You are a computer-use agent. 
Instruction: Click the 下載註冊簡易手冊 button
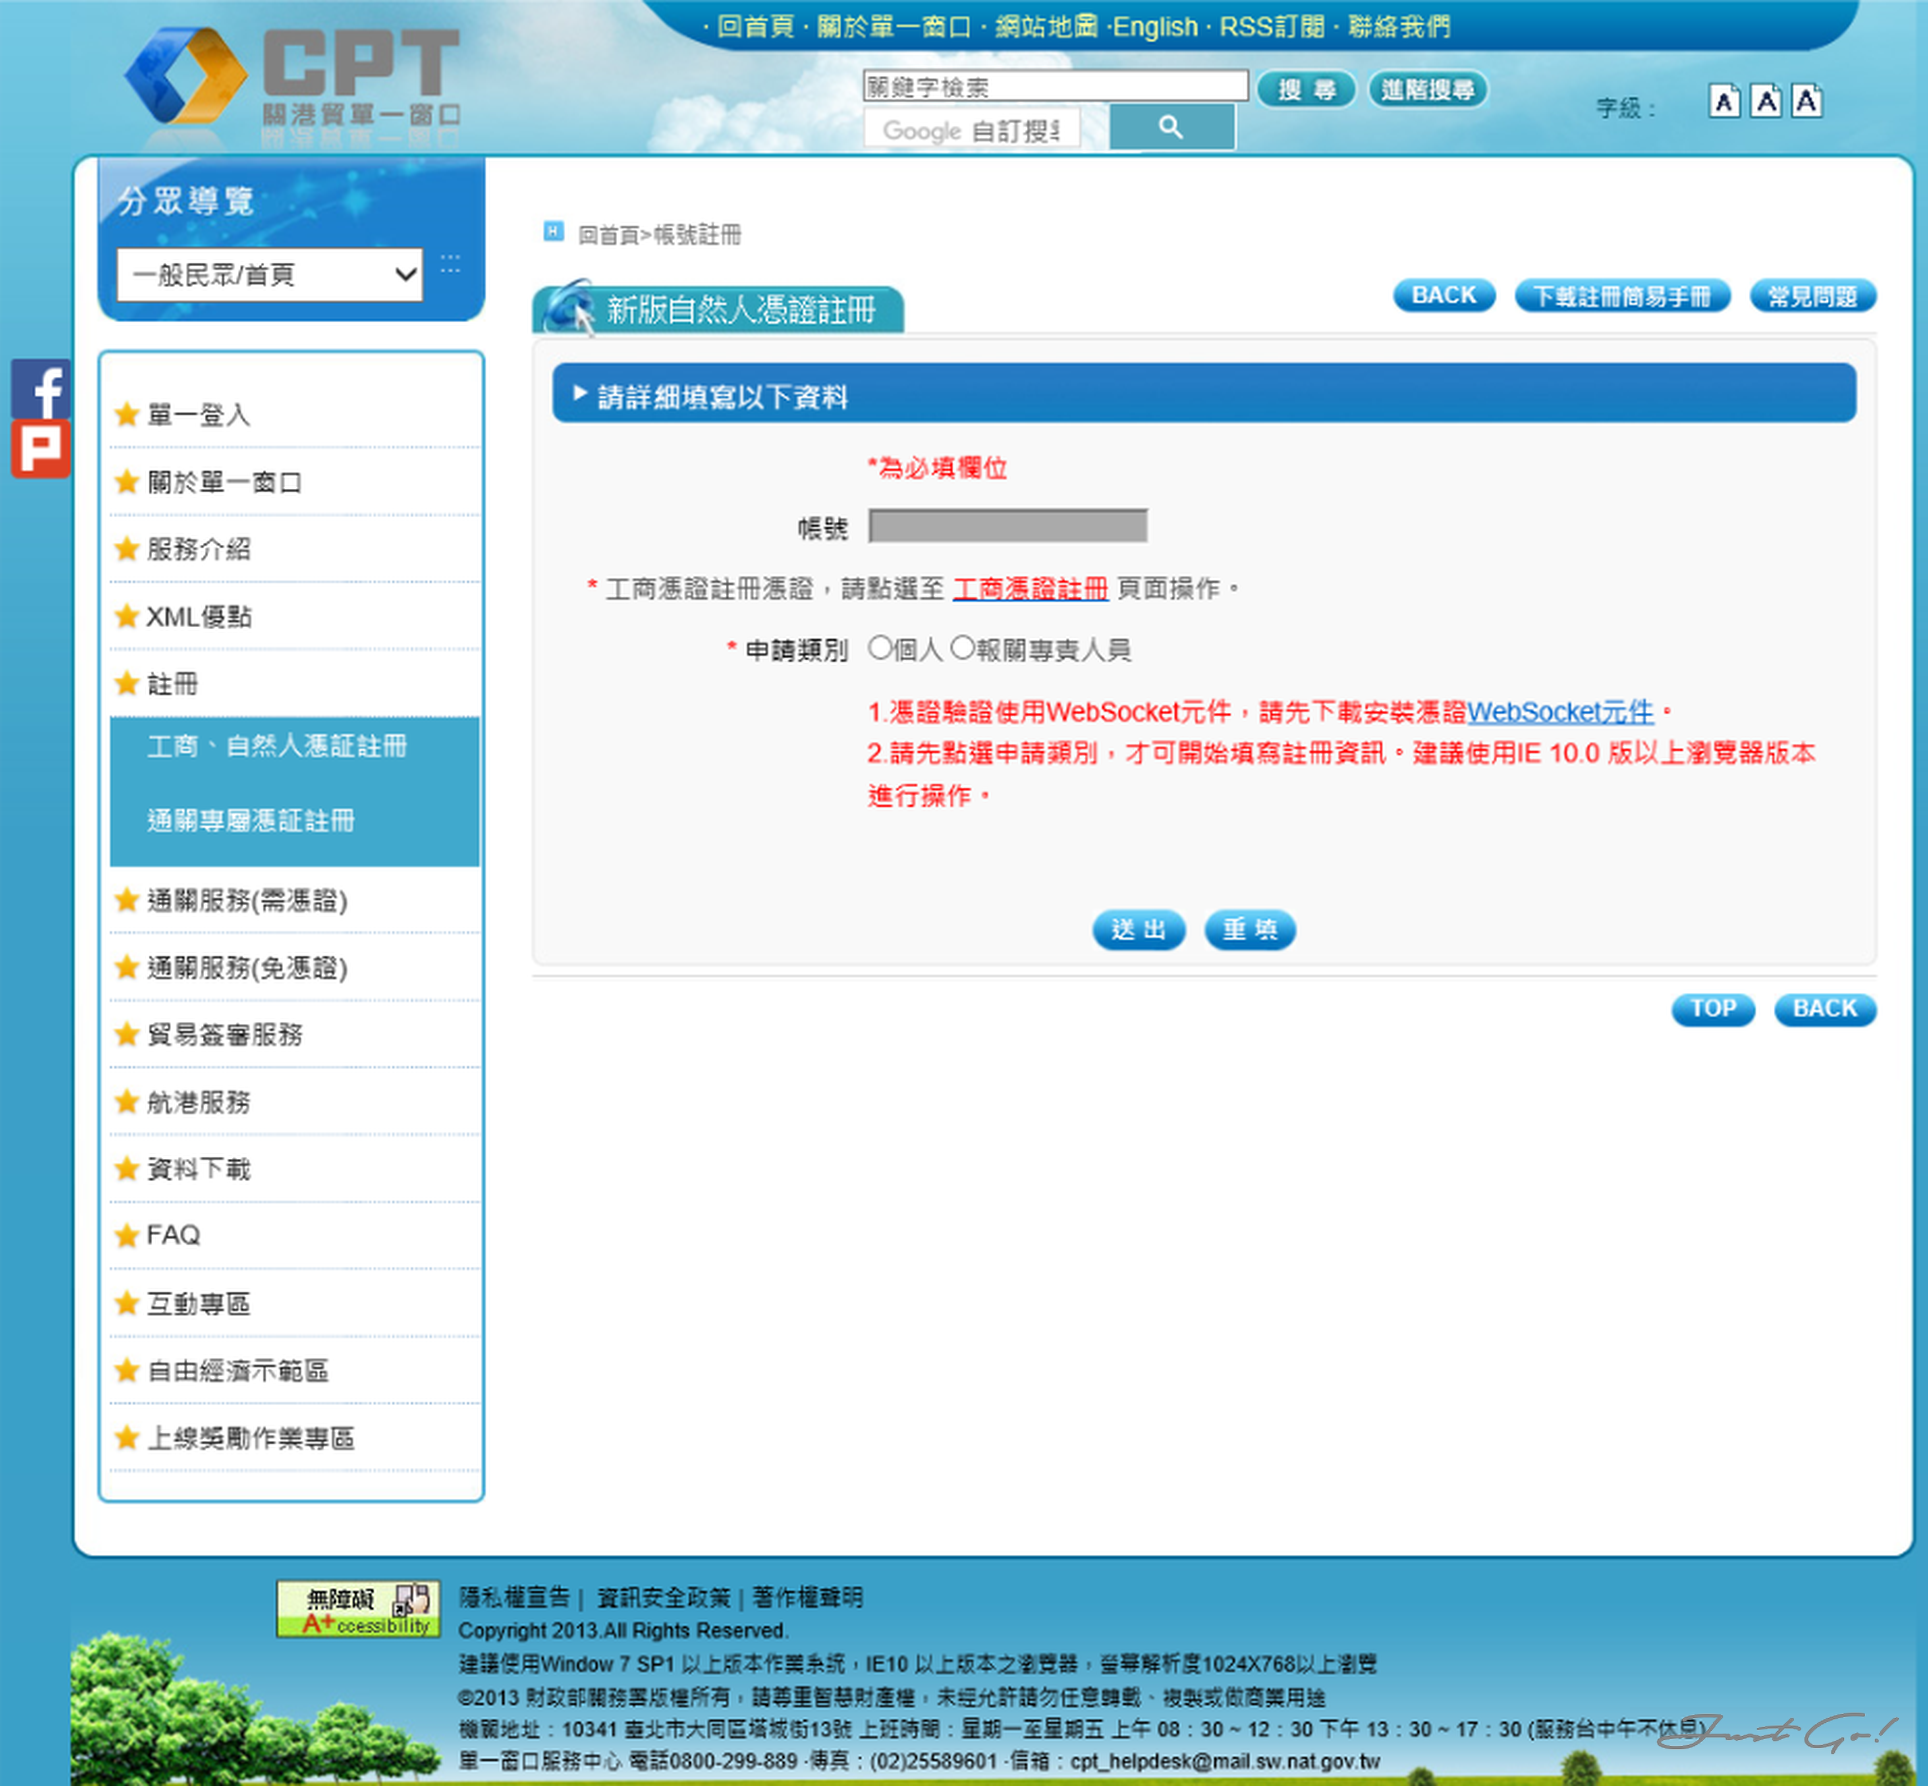tap(1621, 296)
